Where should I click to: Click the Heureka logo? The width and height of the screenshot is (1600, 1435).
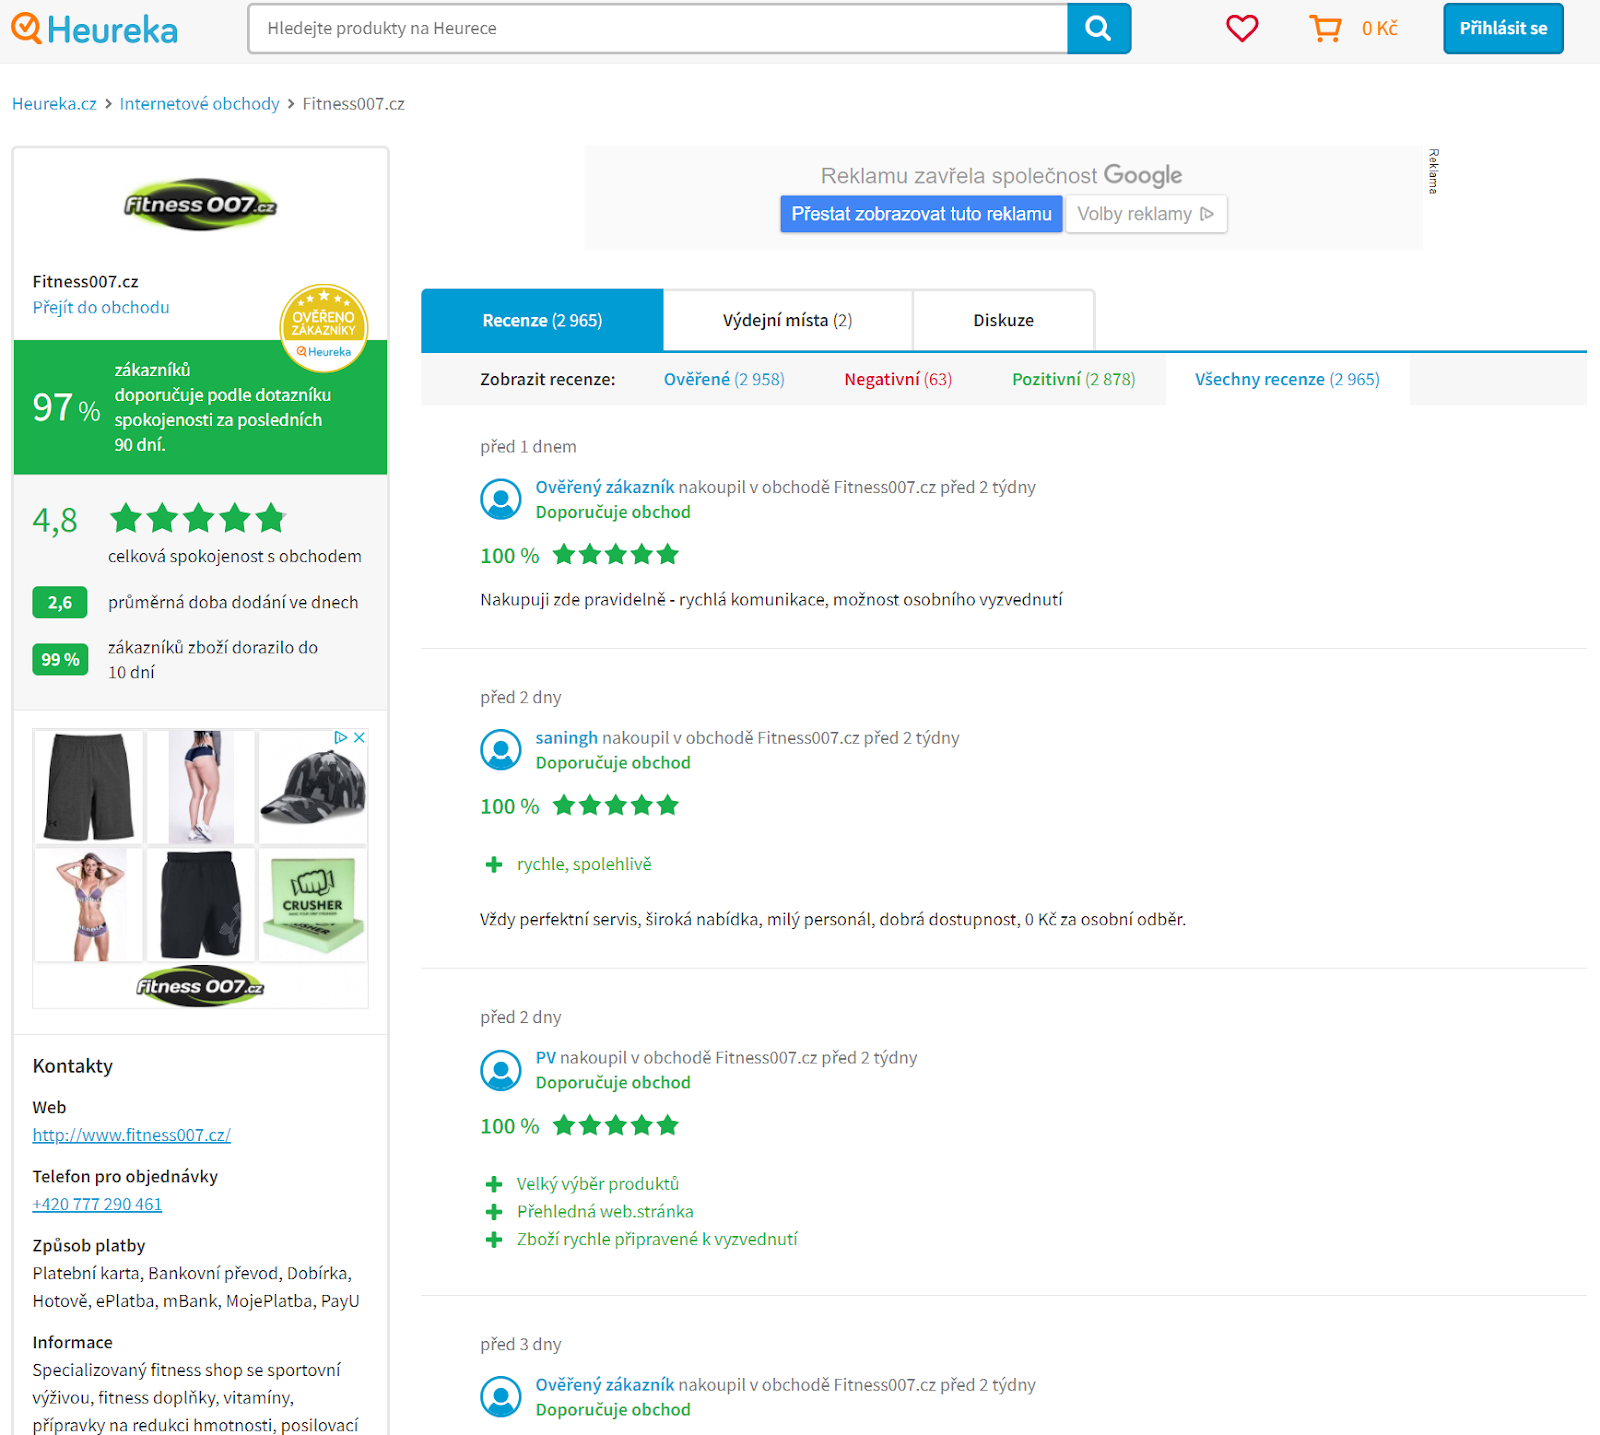[94, 29]
